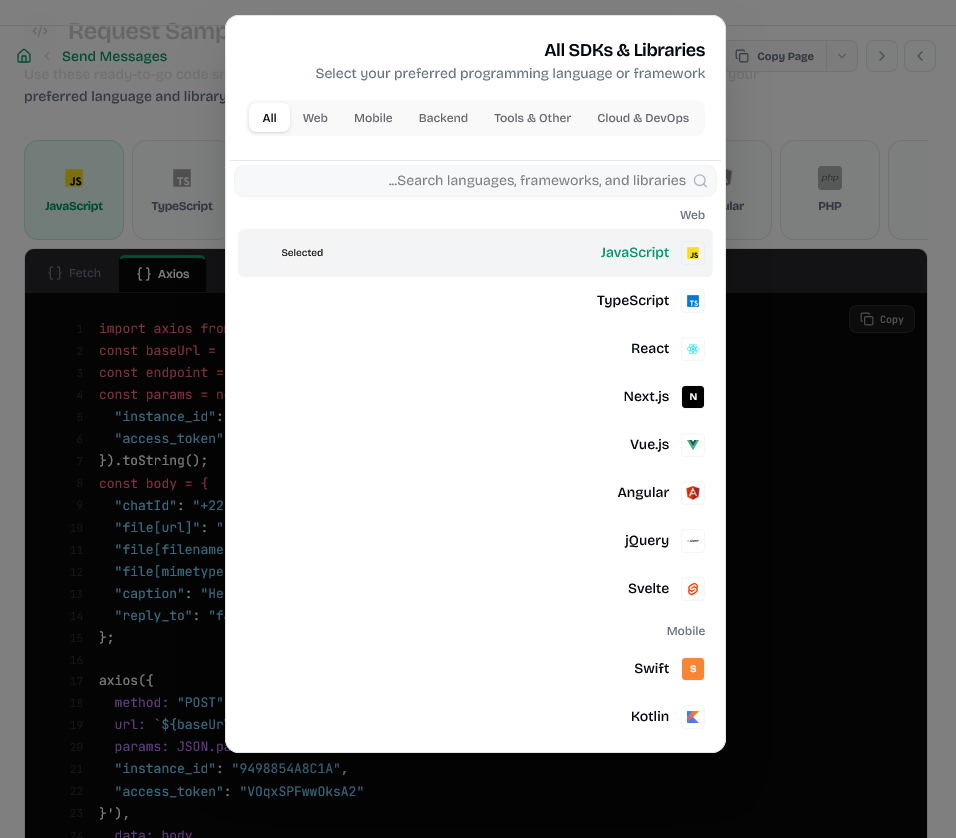Click the Next.js black N icon
The width and height of the screenshot is (956, 838).
693,397
